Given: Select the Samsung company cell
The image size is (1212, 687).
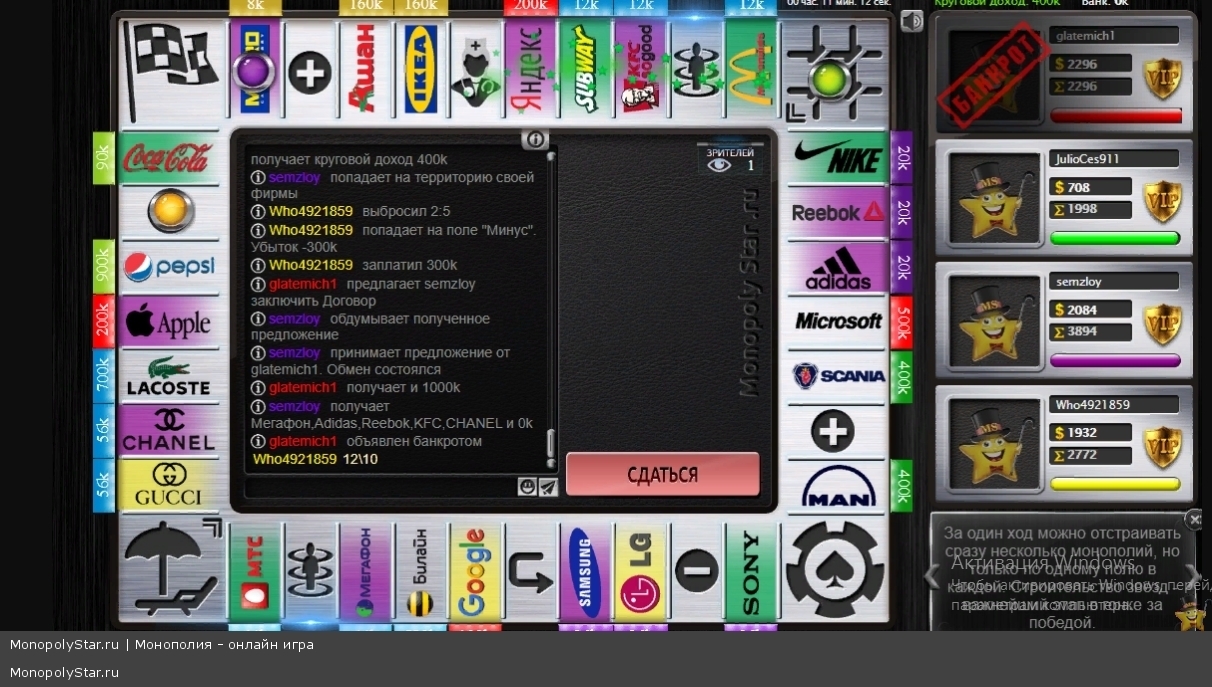Looking at the screenshot, I should pyautogui.click(x=586, y=571).
